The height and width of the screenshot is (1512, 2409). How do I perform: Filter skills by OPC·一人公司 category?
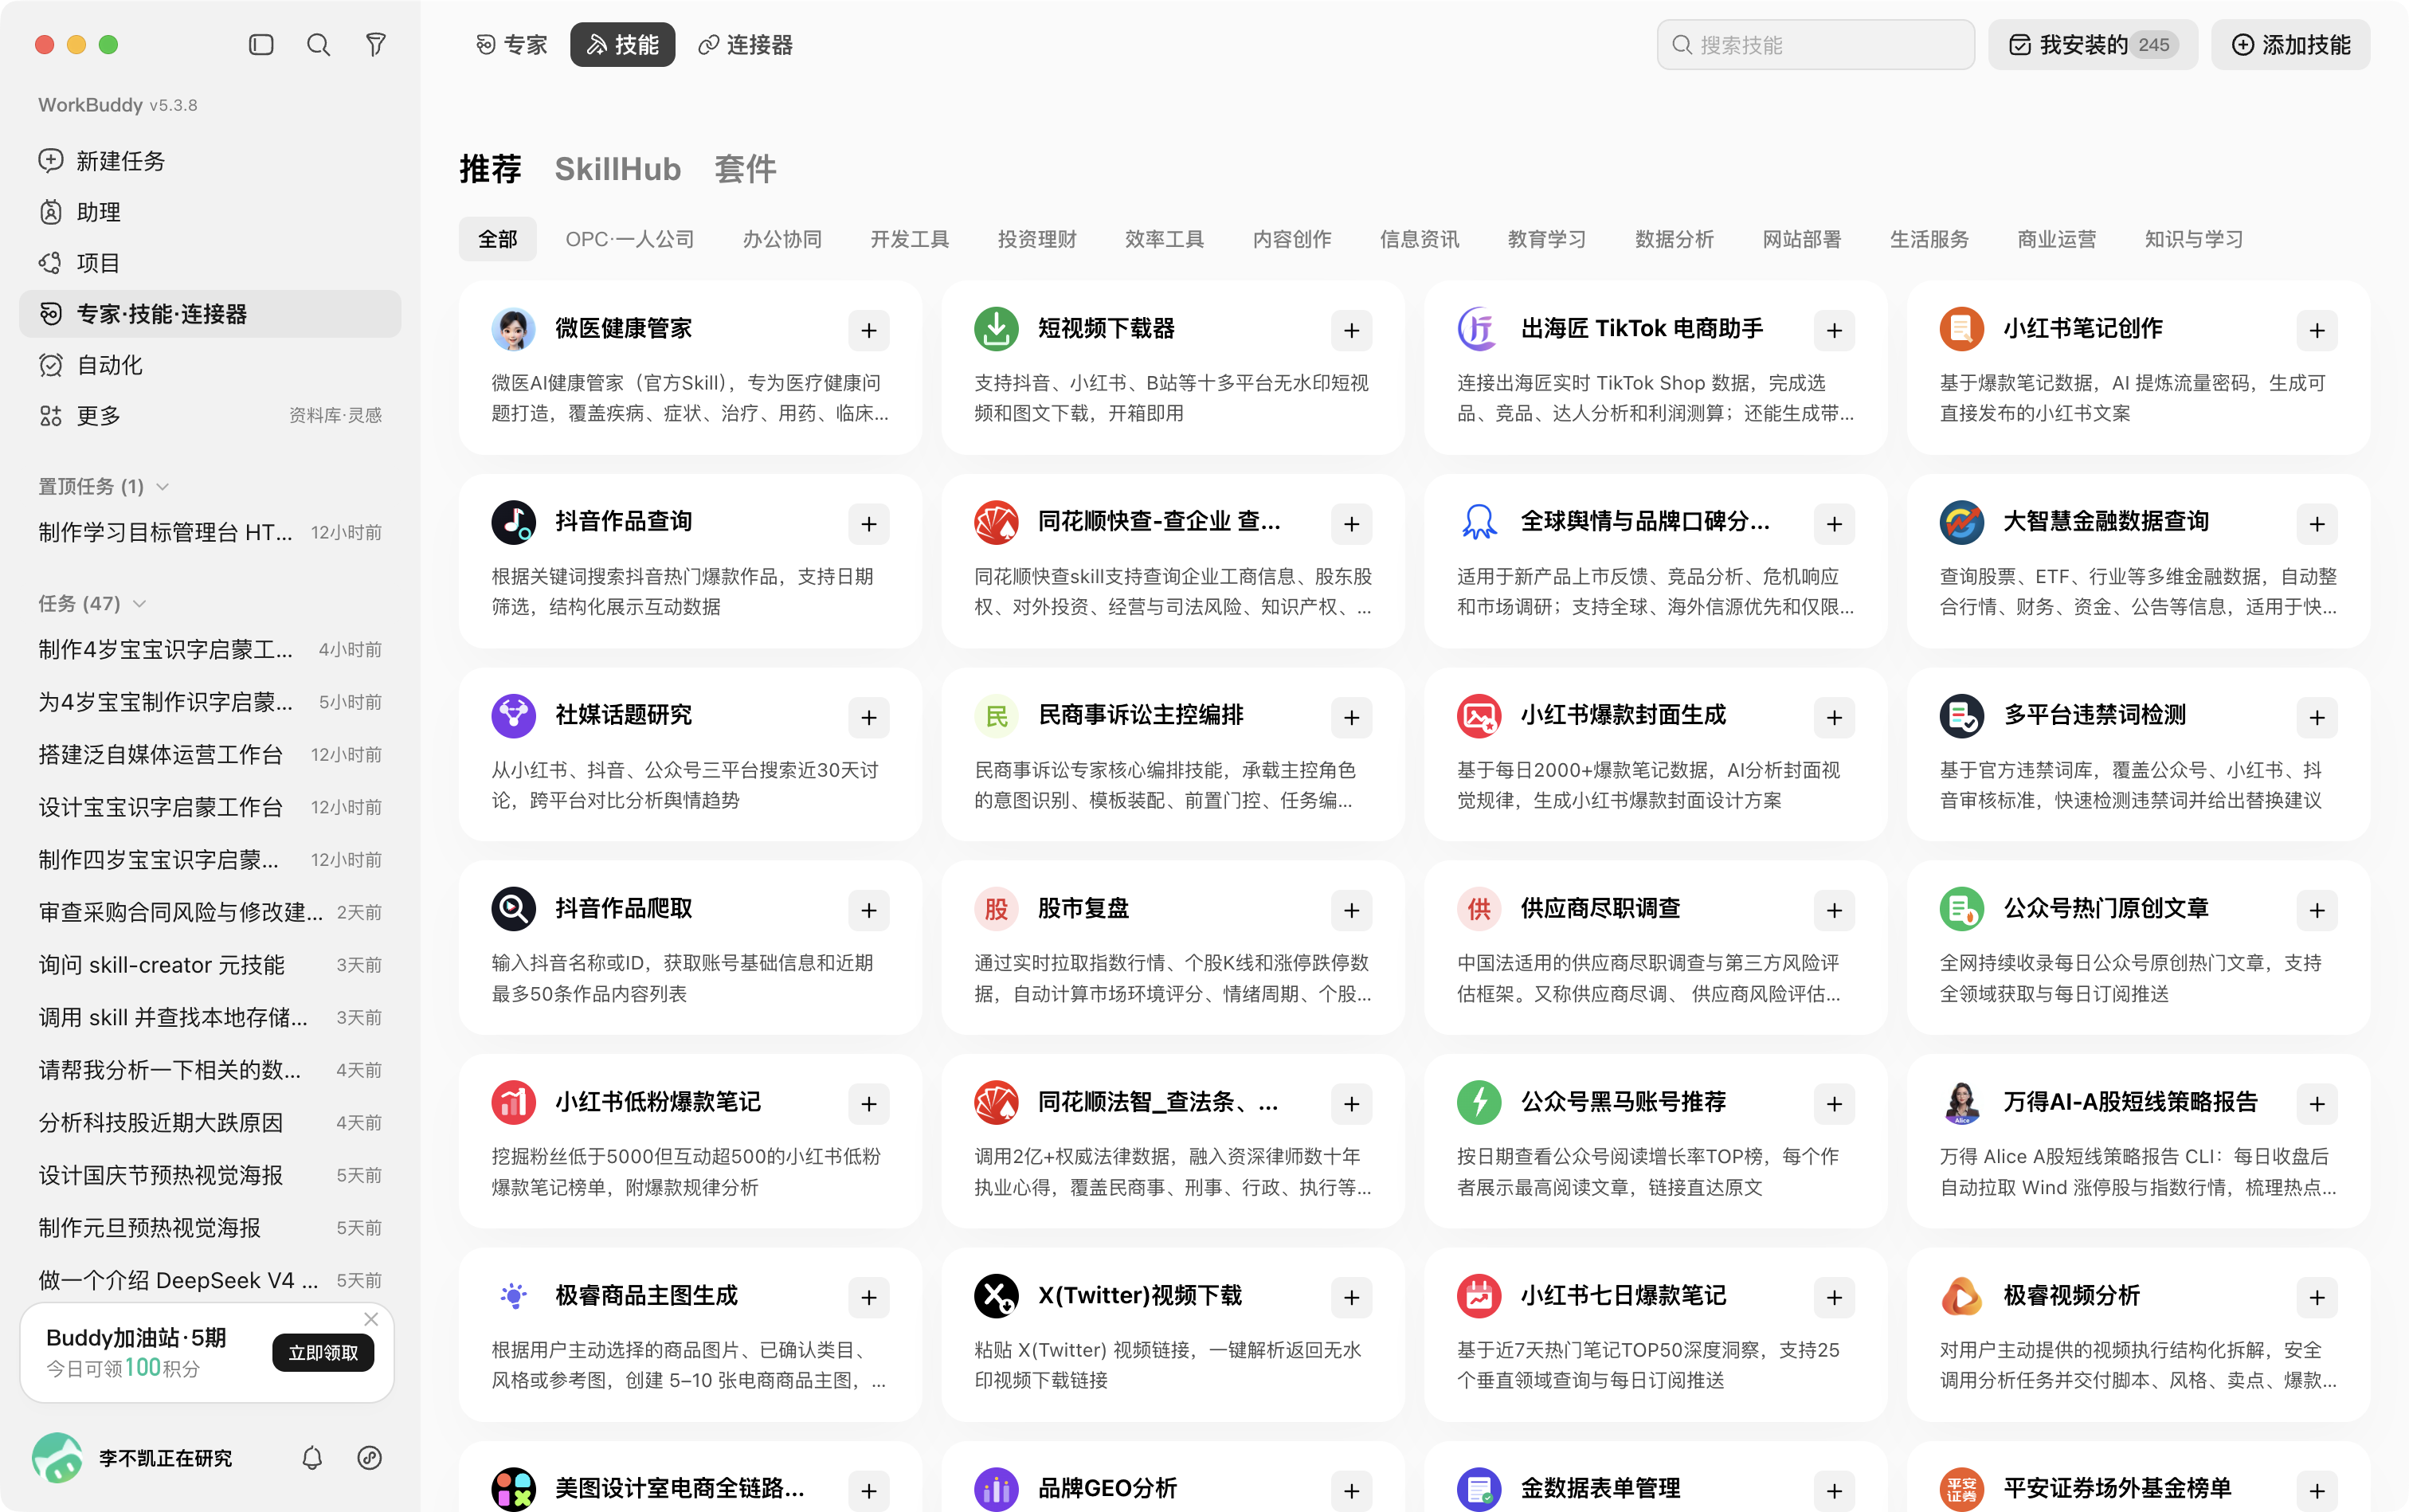[630, 240]
